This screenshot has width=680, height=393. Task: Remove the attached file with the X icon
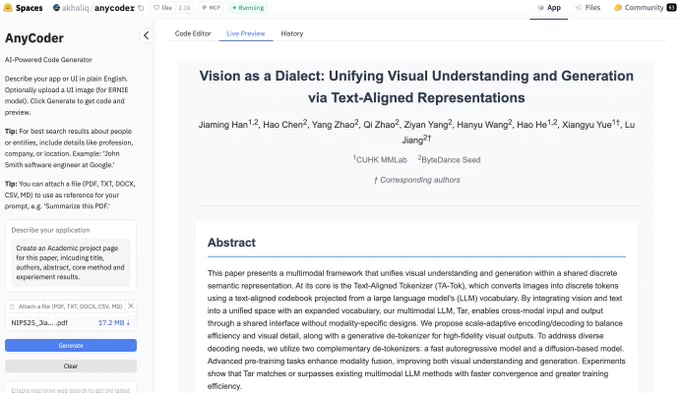131,306
